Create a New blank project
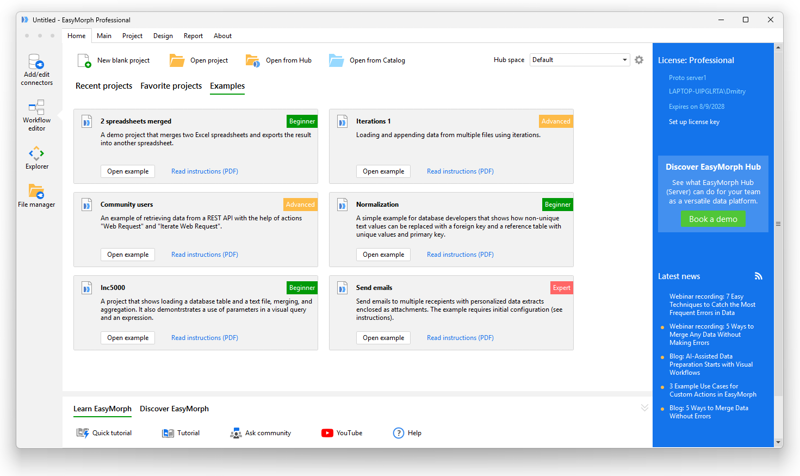The image size is (800, 476). coord(113,60)
